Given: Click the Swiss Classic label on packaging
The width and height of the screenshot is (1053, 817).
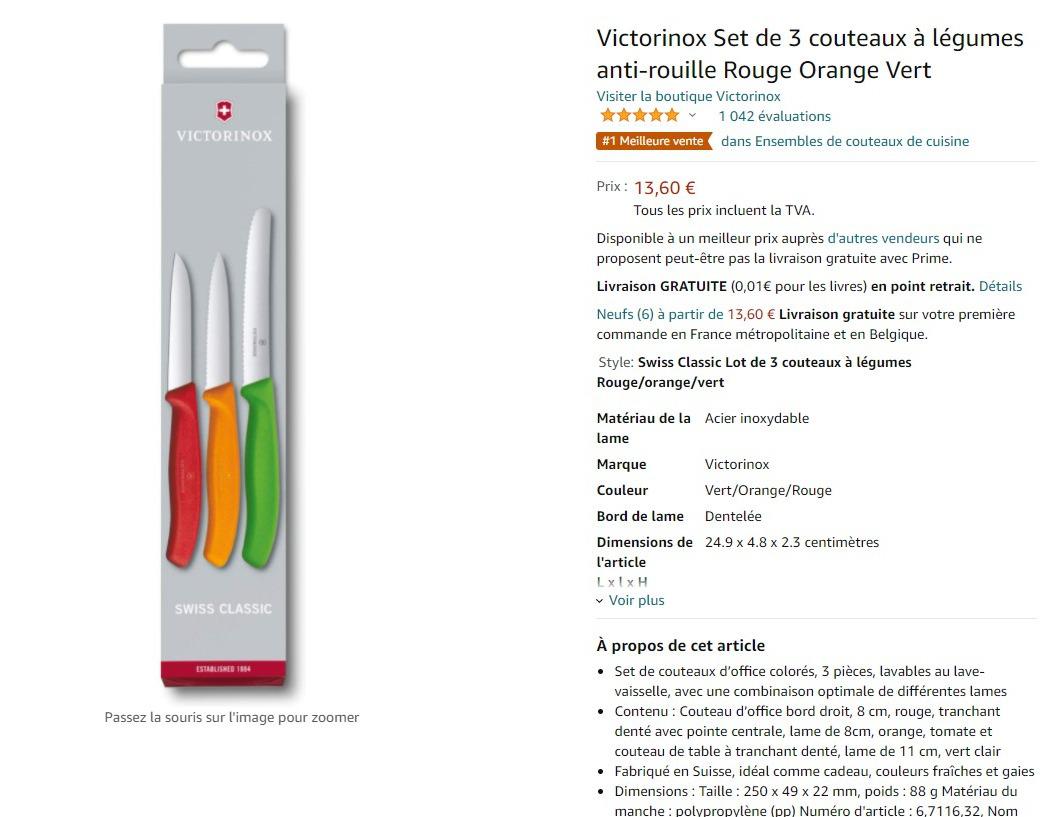Looking at the screenshot, I should 224,609.
